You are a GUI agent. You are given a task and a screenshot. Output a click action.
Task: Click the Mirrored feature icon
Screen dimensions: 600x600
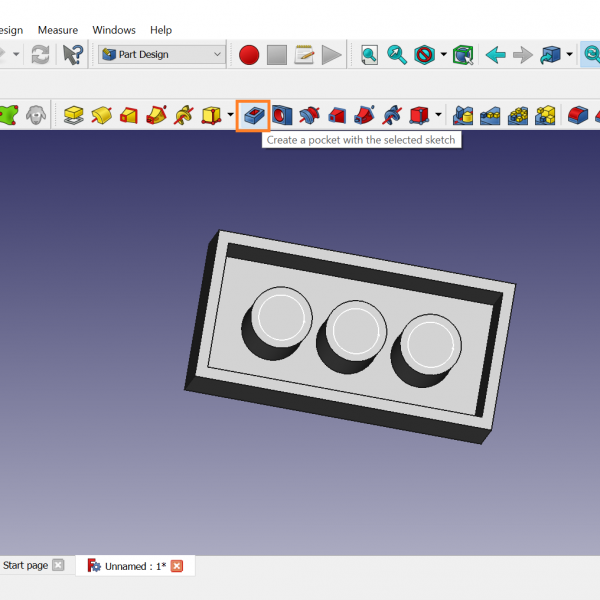pyautogui.click(x=463, y=115)
